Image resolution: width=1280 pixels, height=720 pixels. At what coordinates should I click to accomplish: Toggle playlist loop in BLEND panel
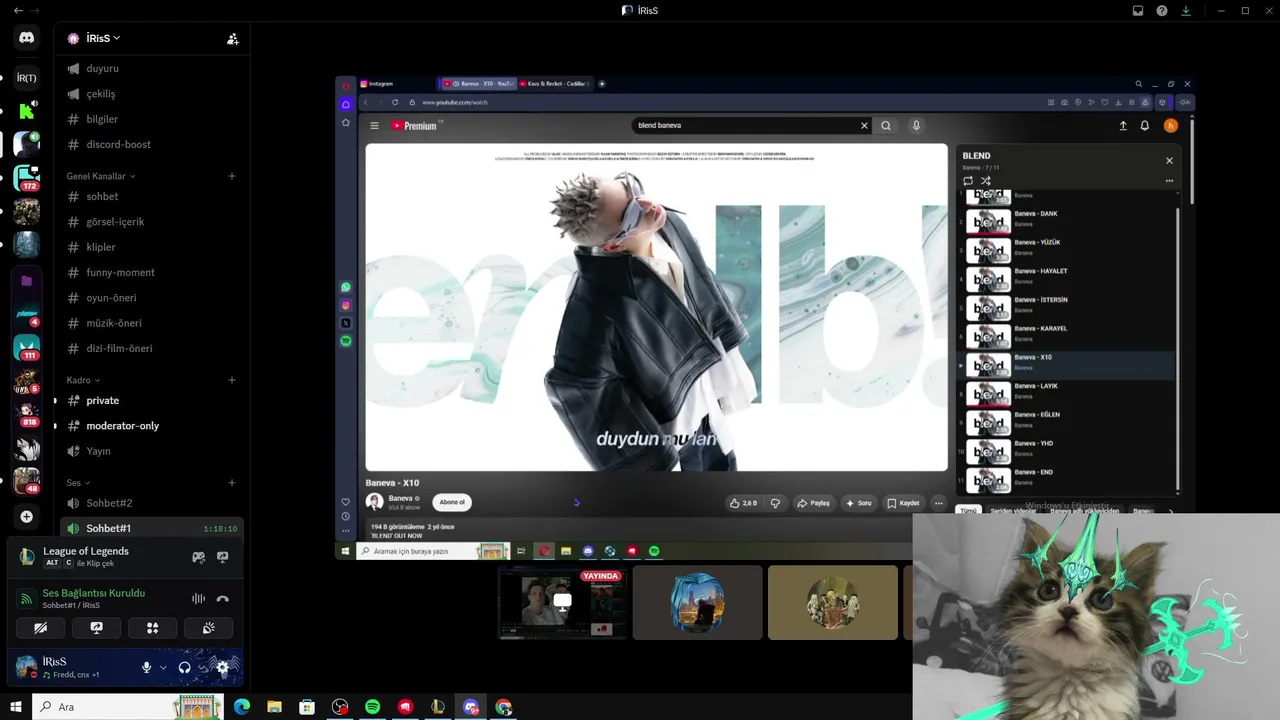pyautogui.click(x=968, y=181)
